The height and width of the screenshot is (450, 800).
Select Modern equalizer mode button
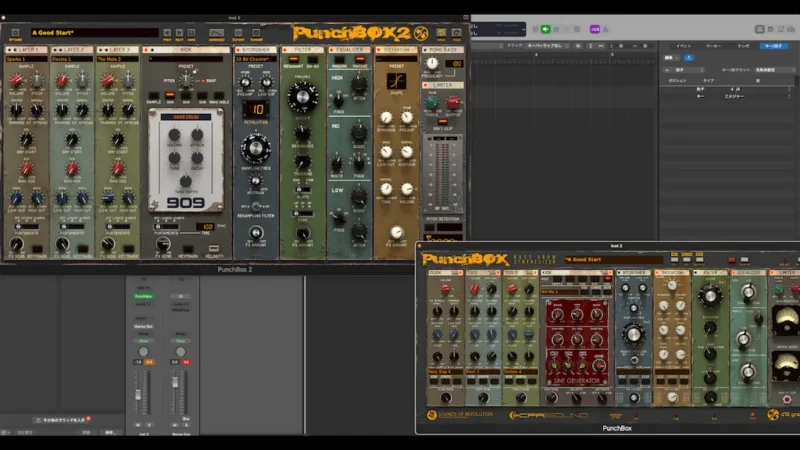(x=339, y=60)
